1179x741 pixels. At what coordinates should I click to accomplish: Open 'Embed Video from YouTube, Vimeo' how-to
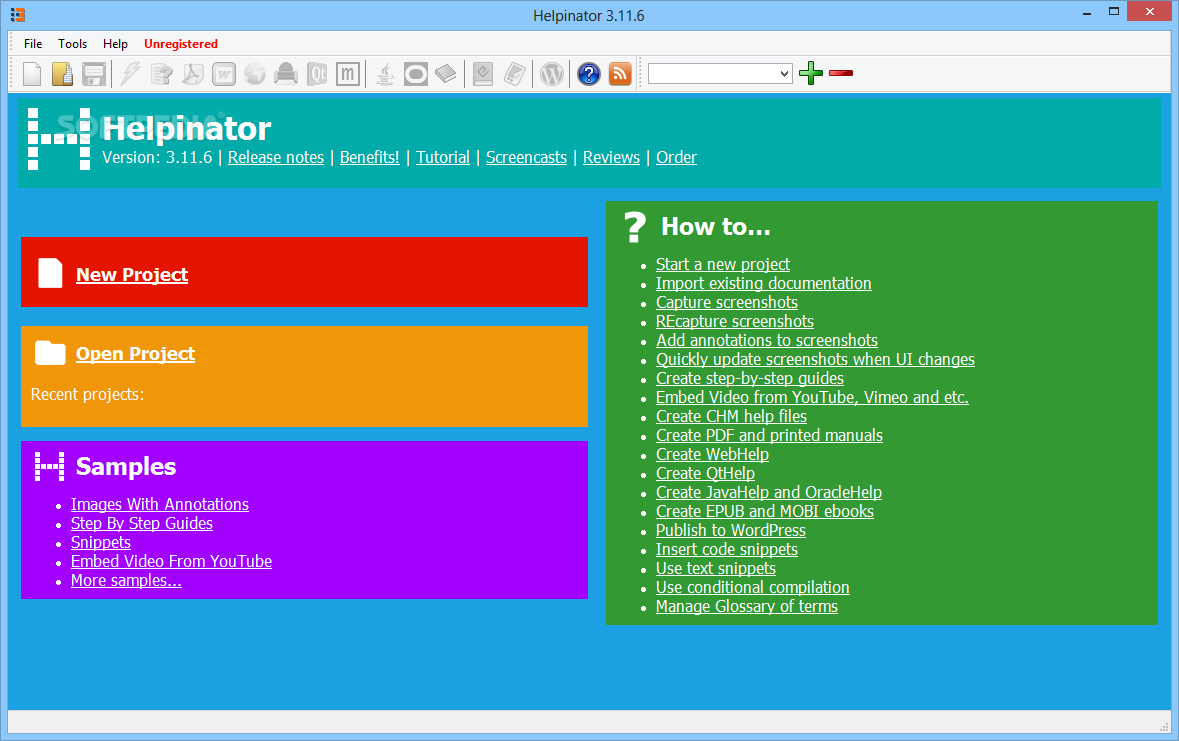pos(812,397)
